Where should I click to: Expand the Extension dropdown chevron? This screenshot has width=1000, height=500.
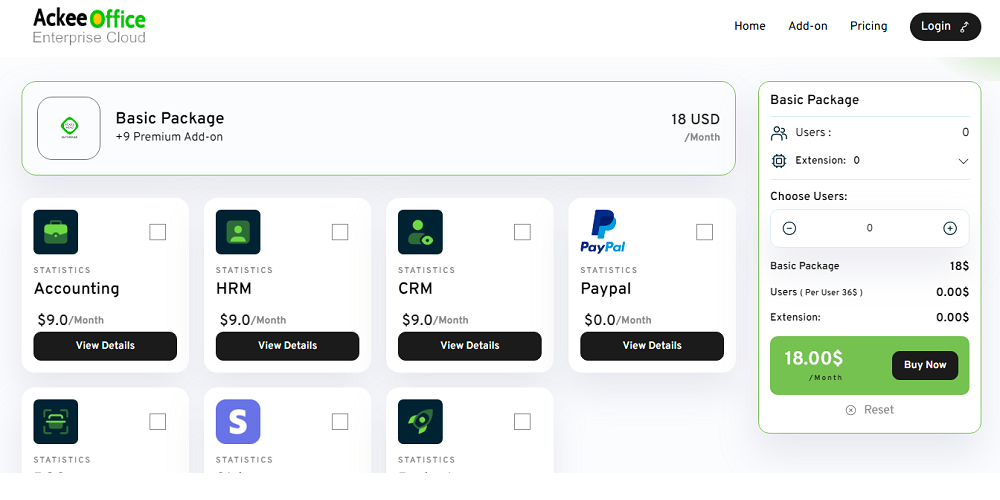pos(963,161)
